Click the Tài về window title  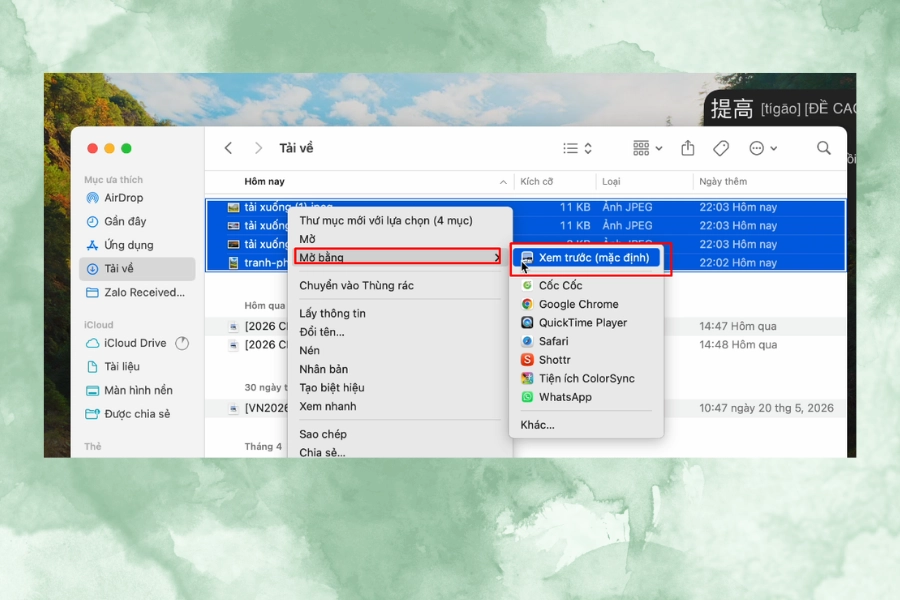(x=296, y=148)
